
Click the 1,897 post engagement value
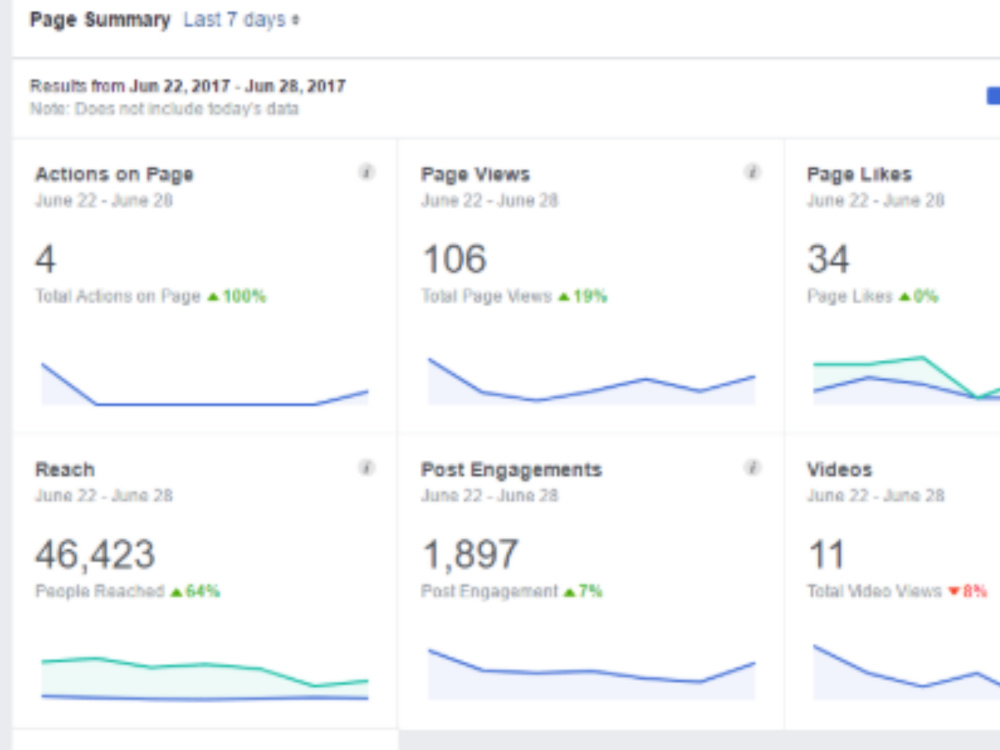click(x=471, y=555)
